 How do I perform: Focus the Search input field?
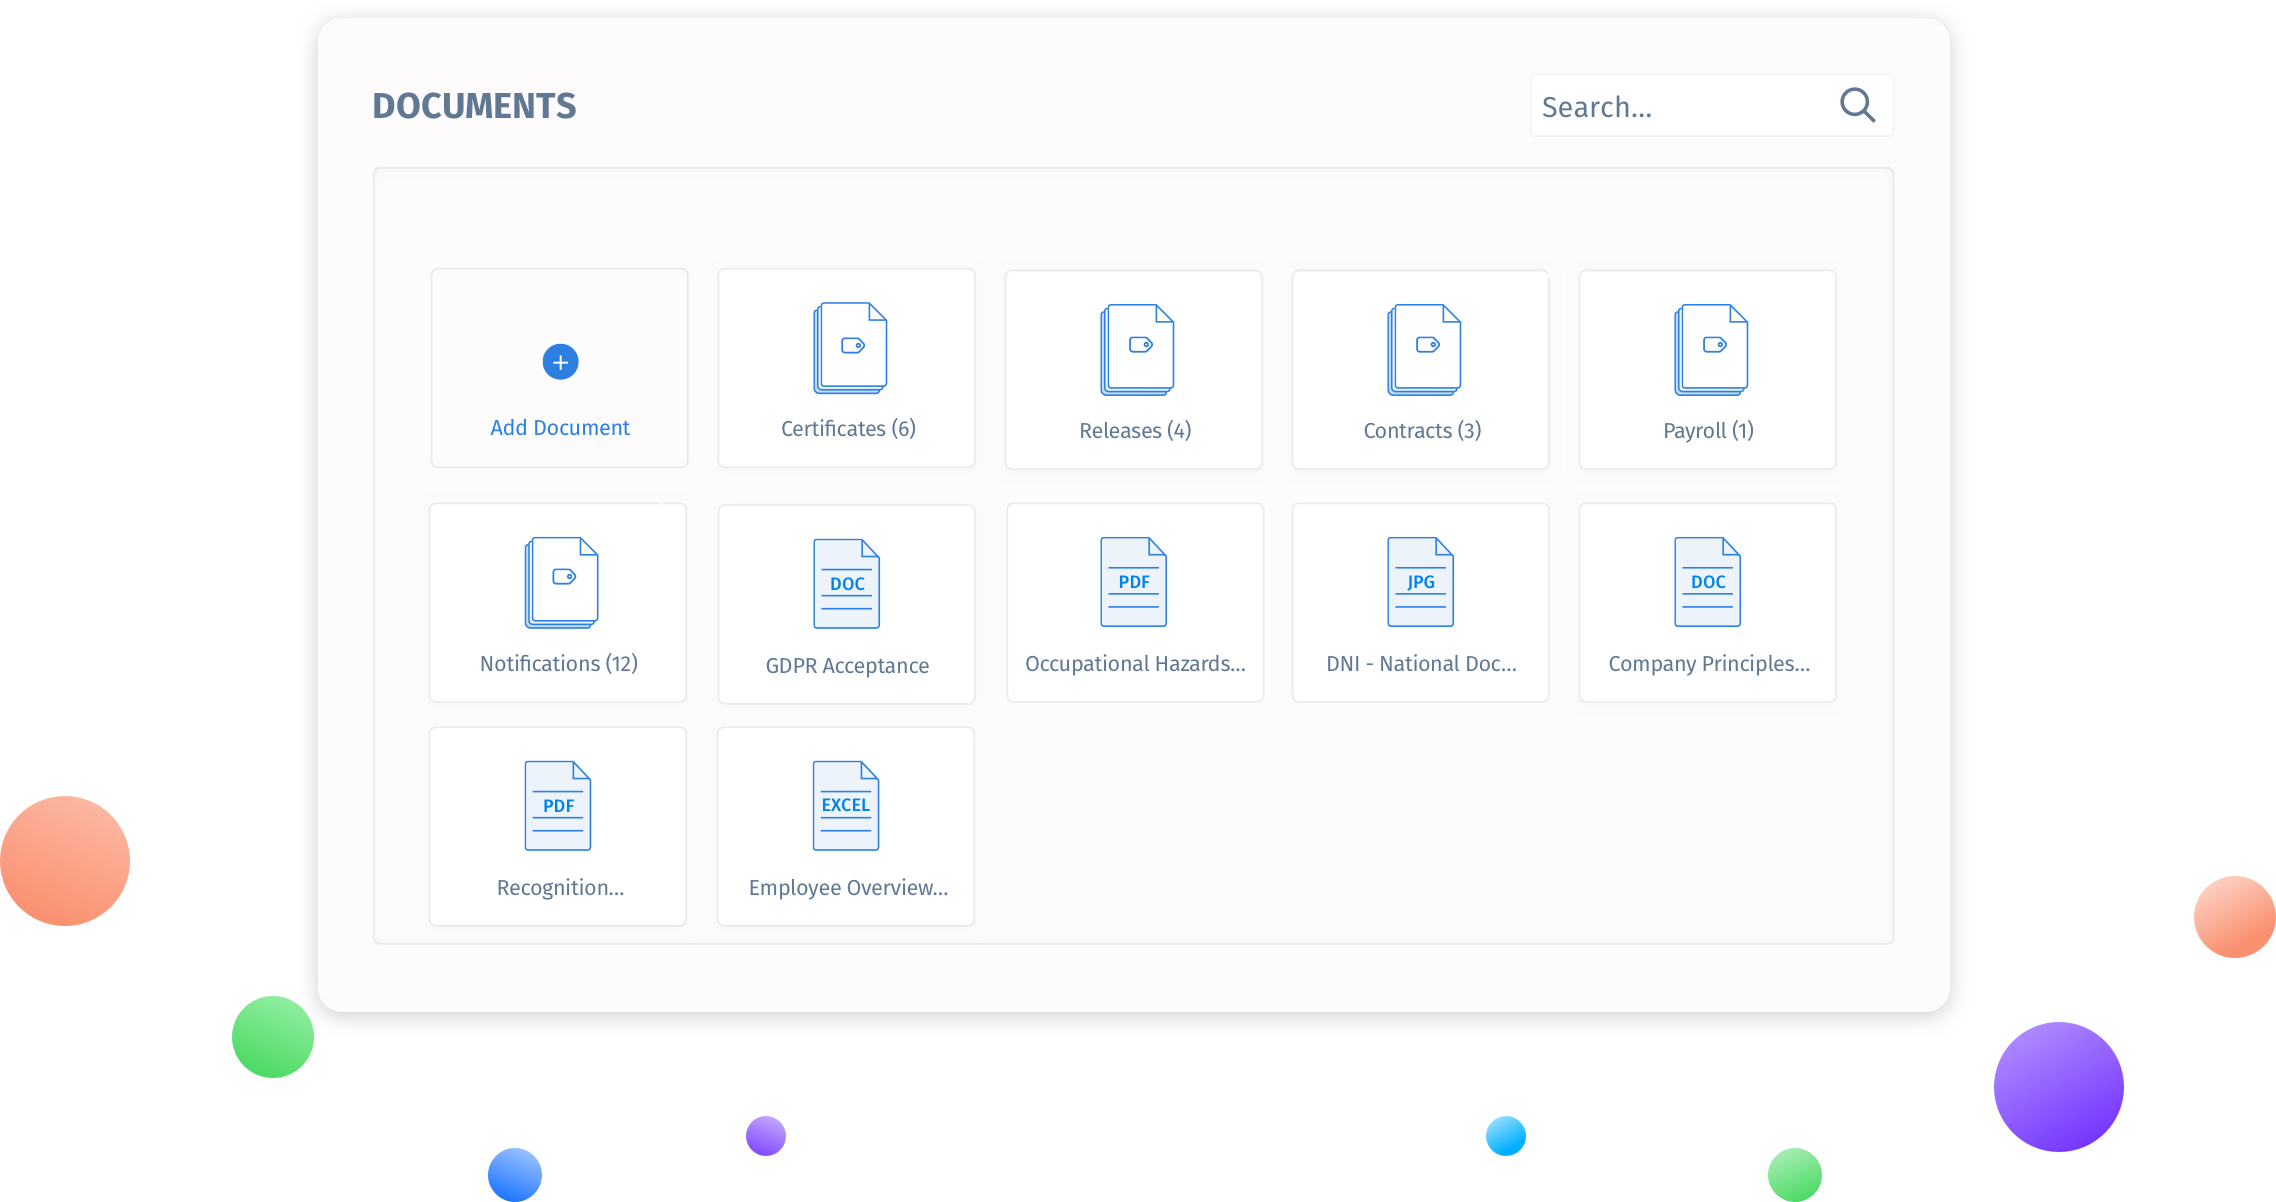(x=1680, y=106)
